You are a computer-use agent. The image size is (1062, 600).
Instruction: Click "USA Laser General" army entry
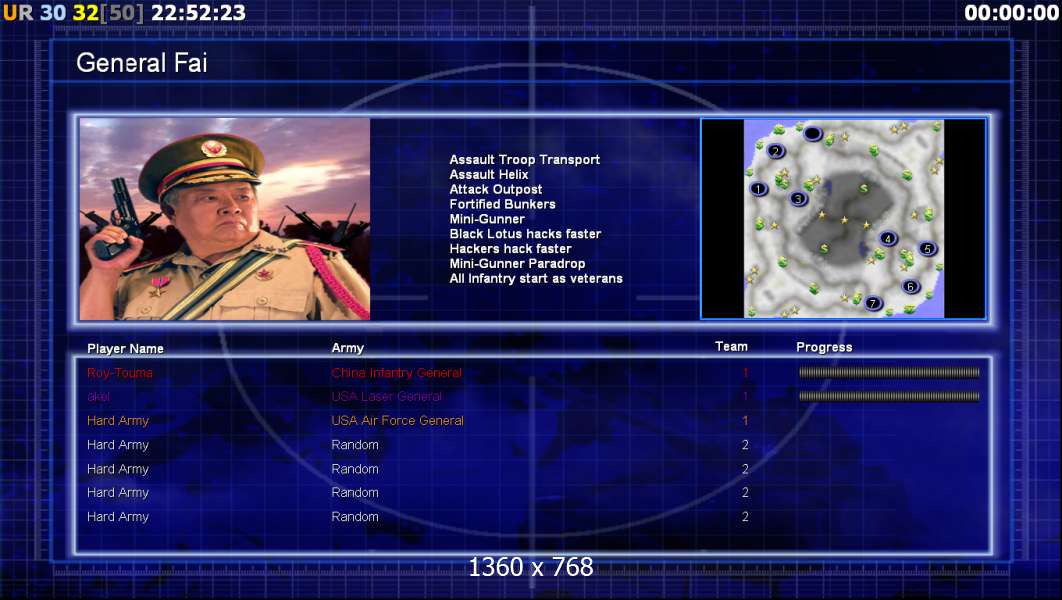tap(386, 397)
